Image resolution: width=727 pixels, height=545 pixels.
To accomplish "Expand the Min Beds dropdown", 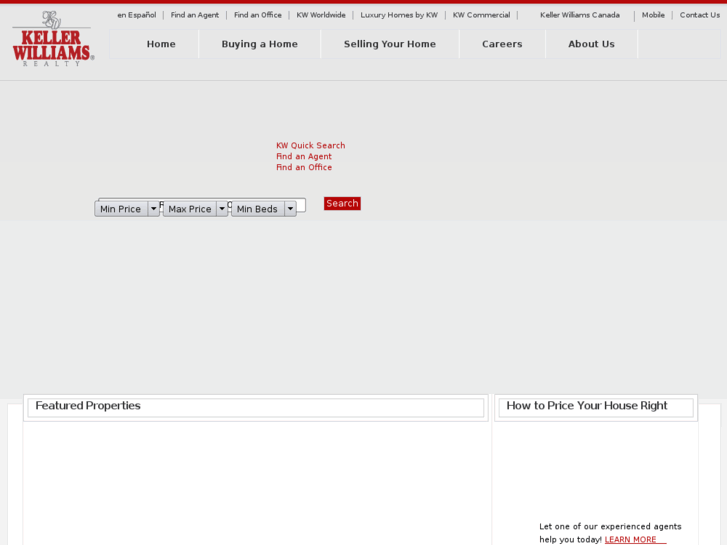I will 264,209.
